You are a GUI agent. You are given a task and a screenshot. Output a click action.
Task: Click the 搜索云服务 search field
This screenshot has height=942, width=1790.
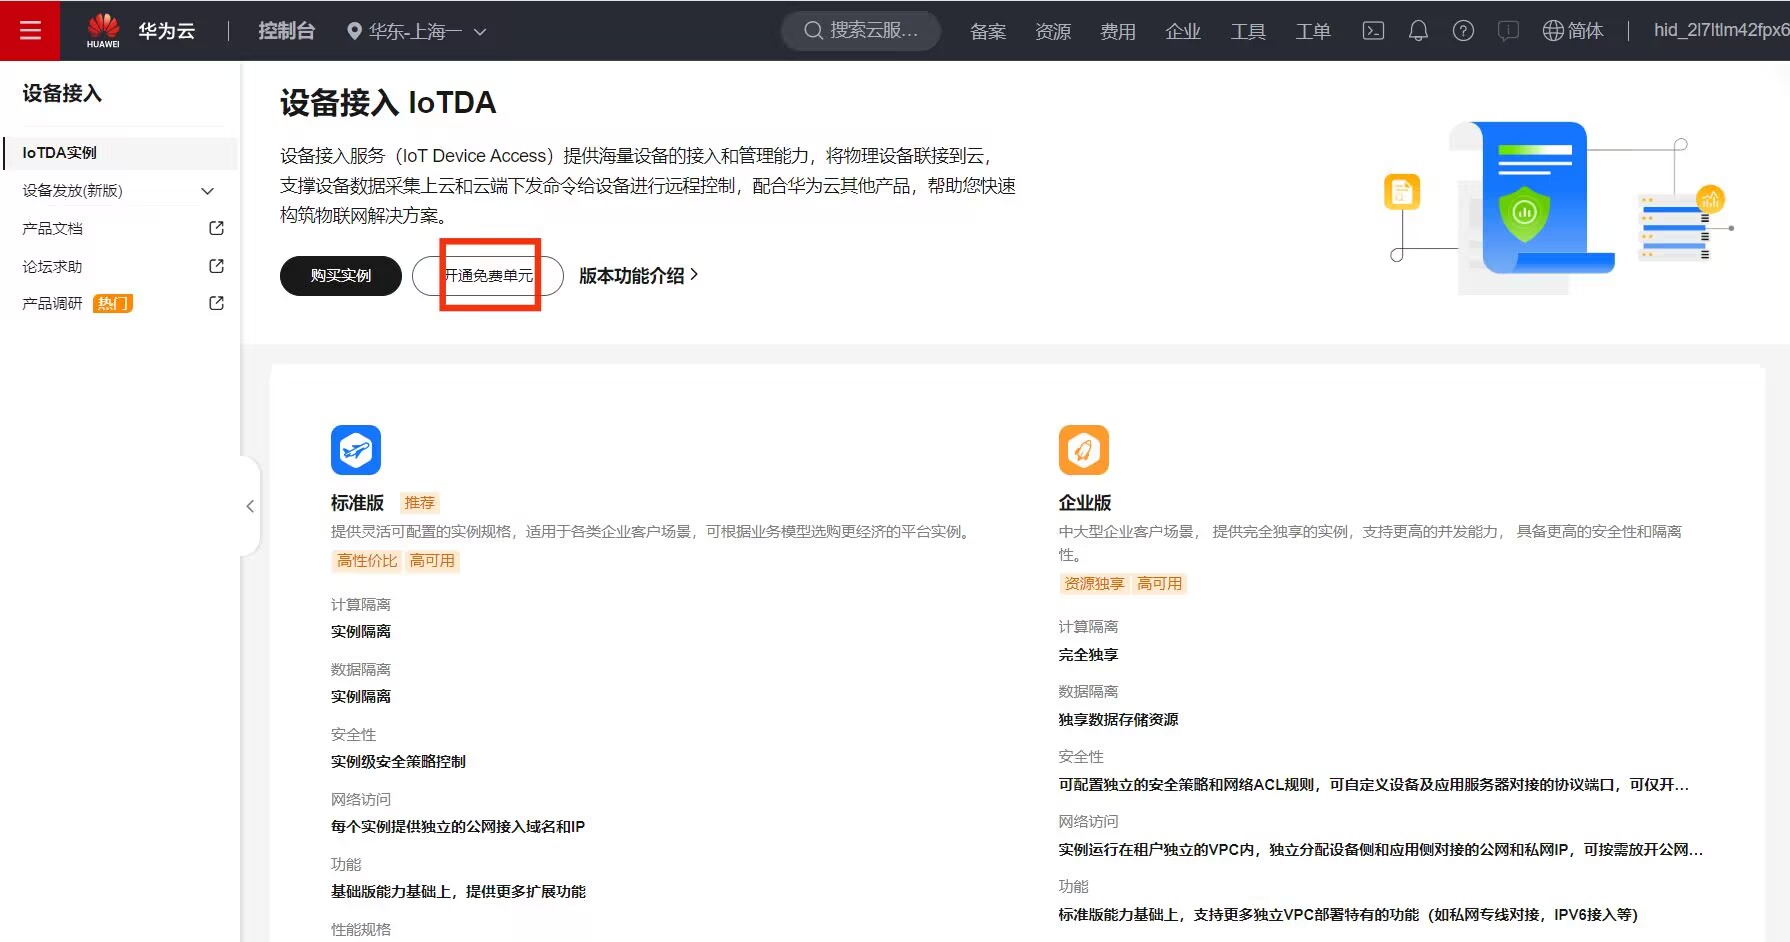coord(861,31)
